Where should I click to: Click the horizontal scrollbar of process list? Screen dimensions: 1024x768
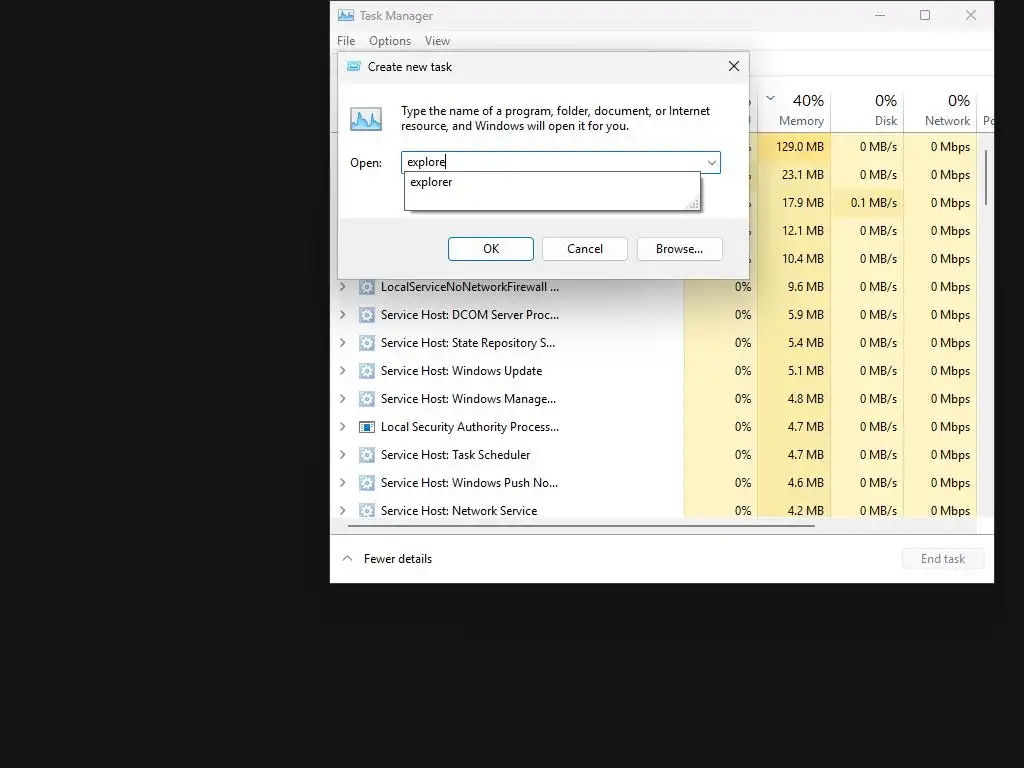(581, 525)
